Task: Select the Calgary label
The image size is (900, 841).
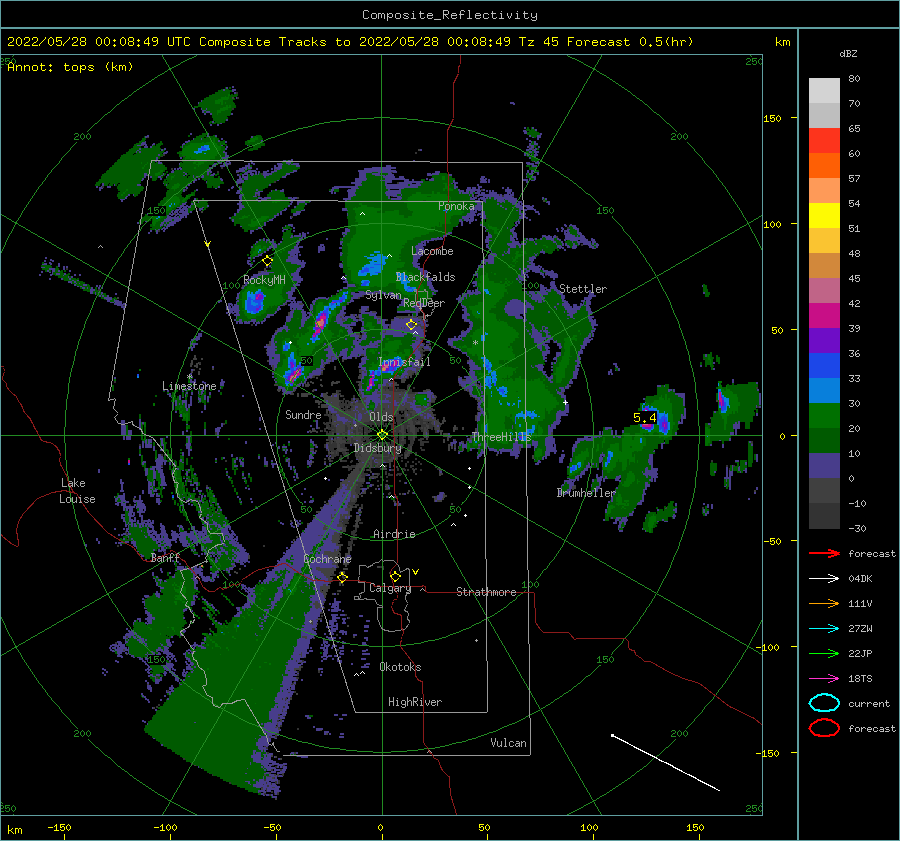Action: point(390,588)
